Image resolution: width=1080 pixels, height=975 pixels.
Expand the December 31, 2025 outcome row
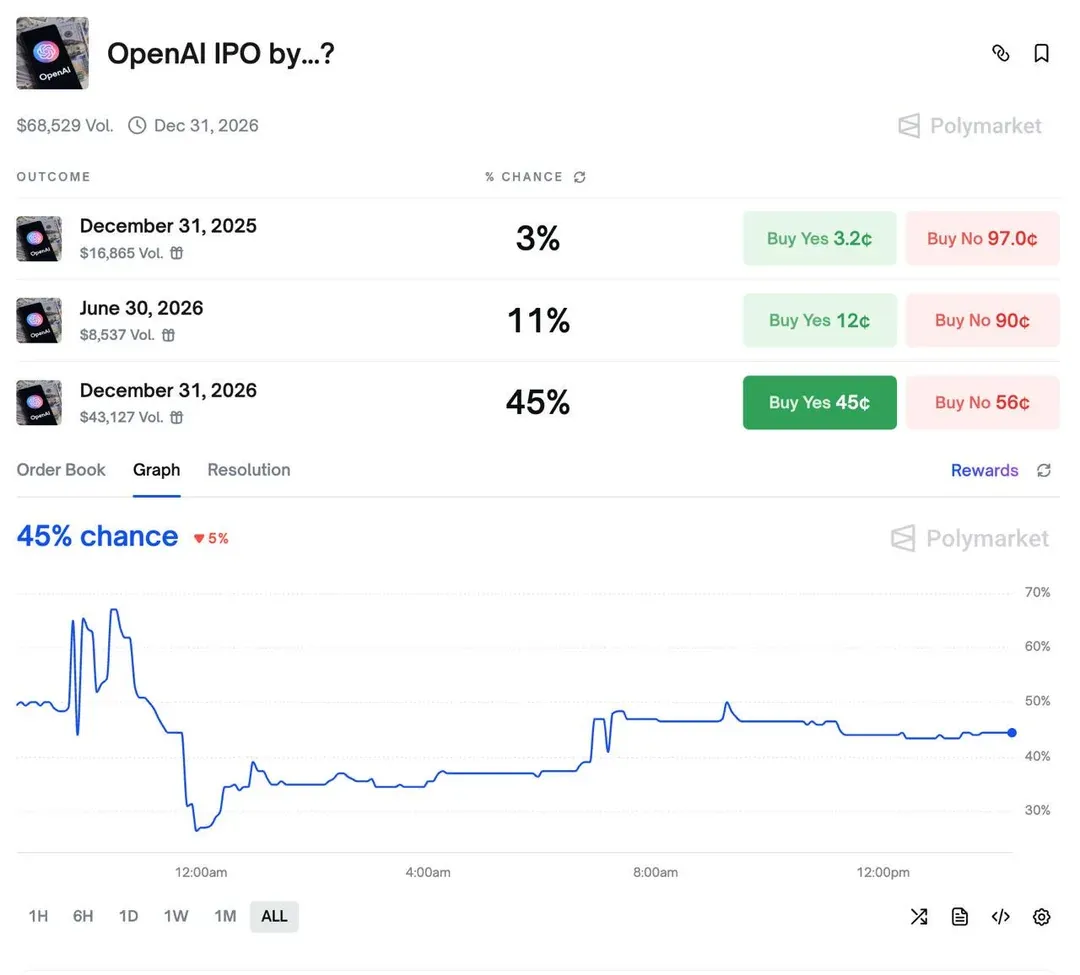click(168, 226)
